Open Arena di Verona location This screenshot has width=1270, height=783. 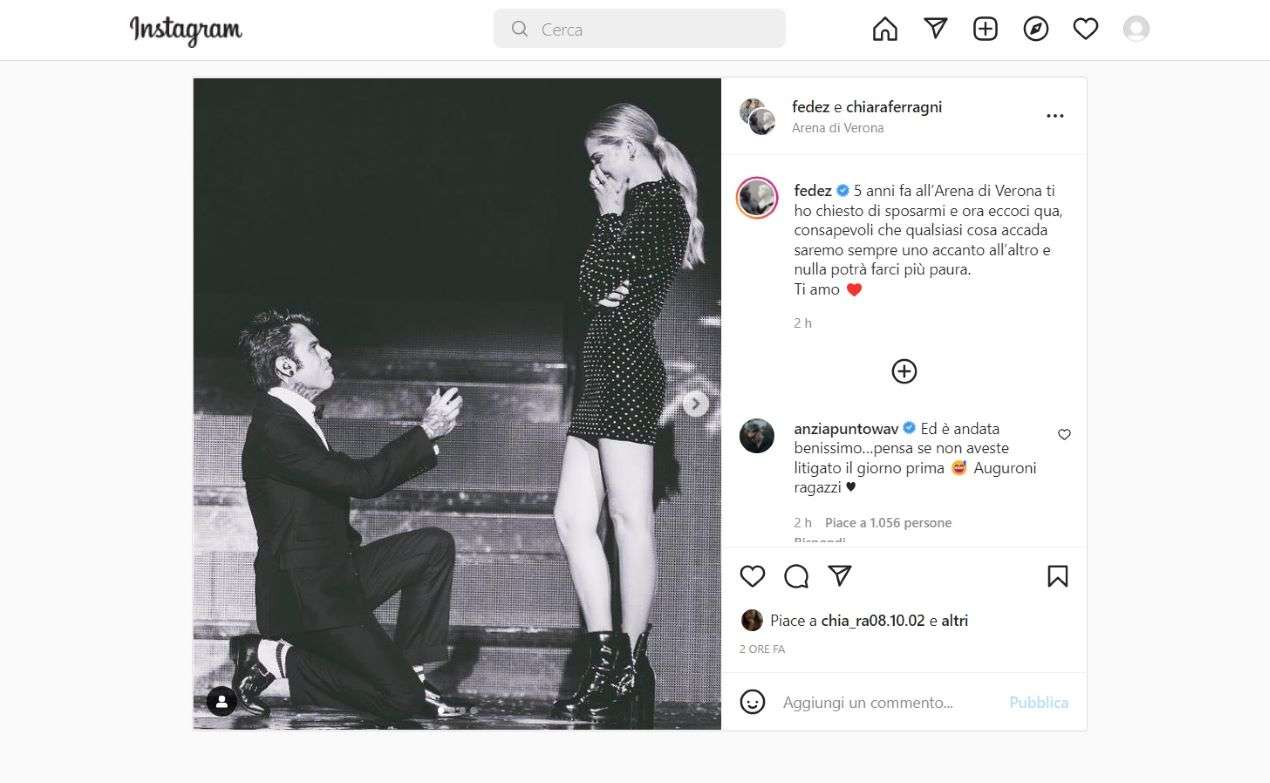tap(837, 128)
